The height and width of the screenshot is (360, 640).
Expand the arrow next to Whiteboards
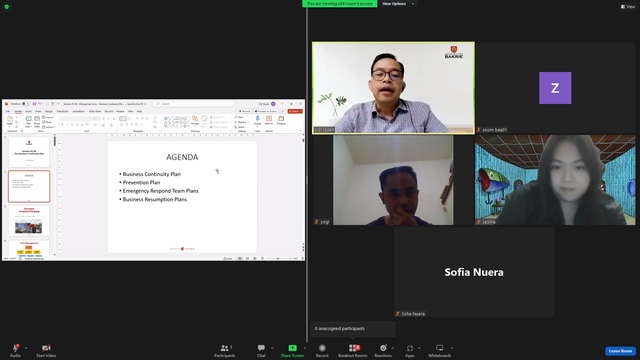(x=452, y=348)
